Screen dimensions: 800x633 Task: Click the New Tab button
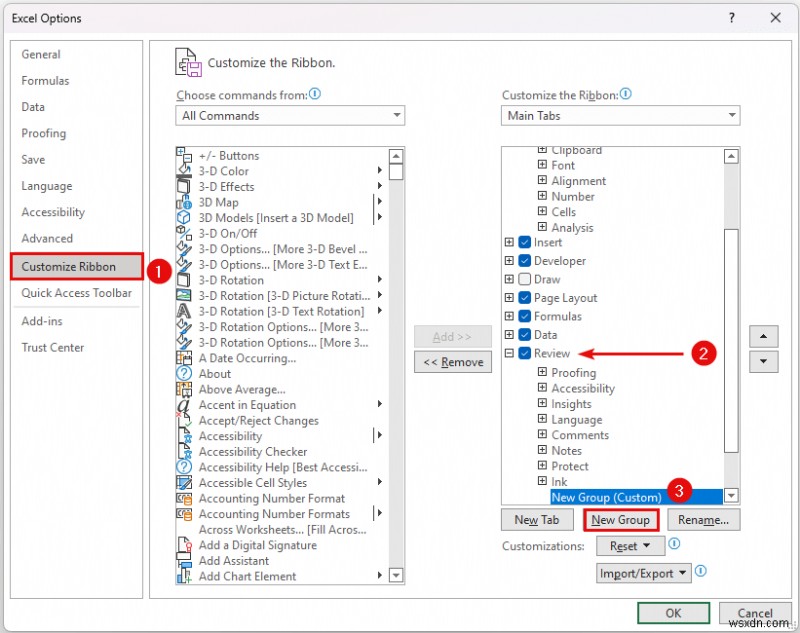[x=537, y=520]
